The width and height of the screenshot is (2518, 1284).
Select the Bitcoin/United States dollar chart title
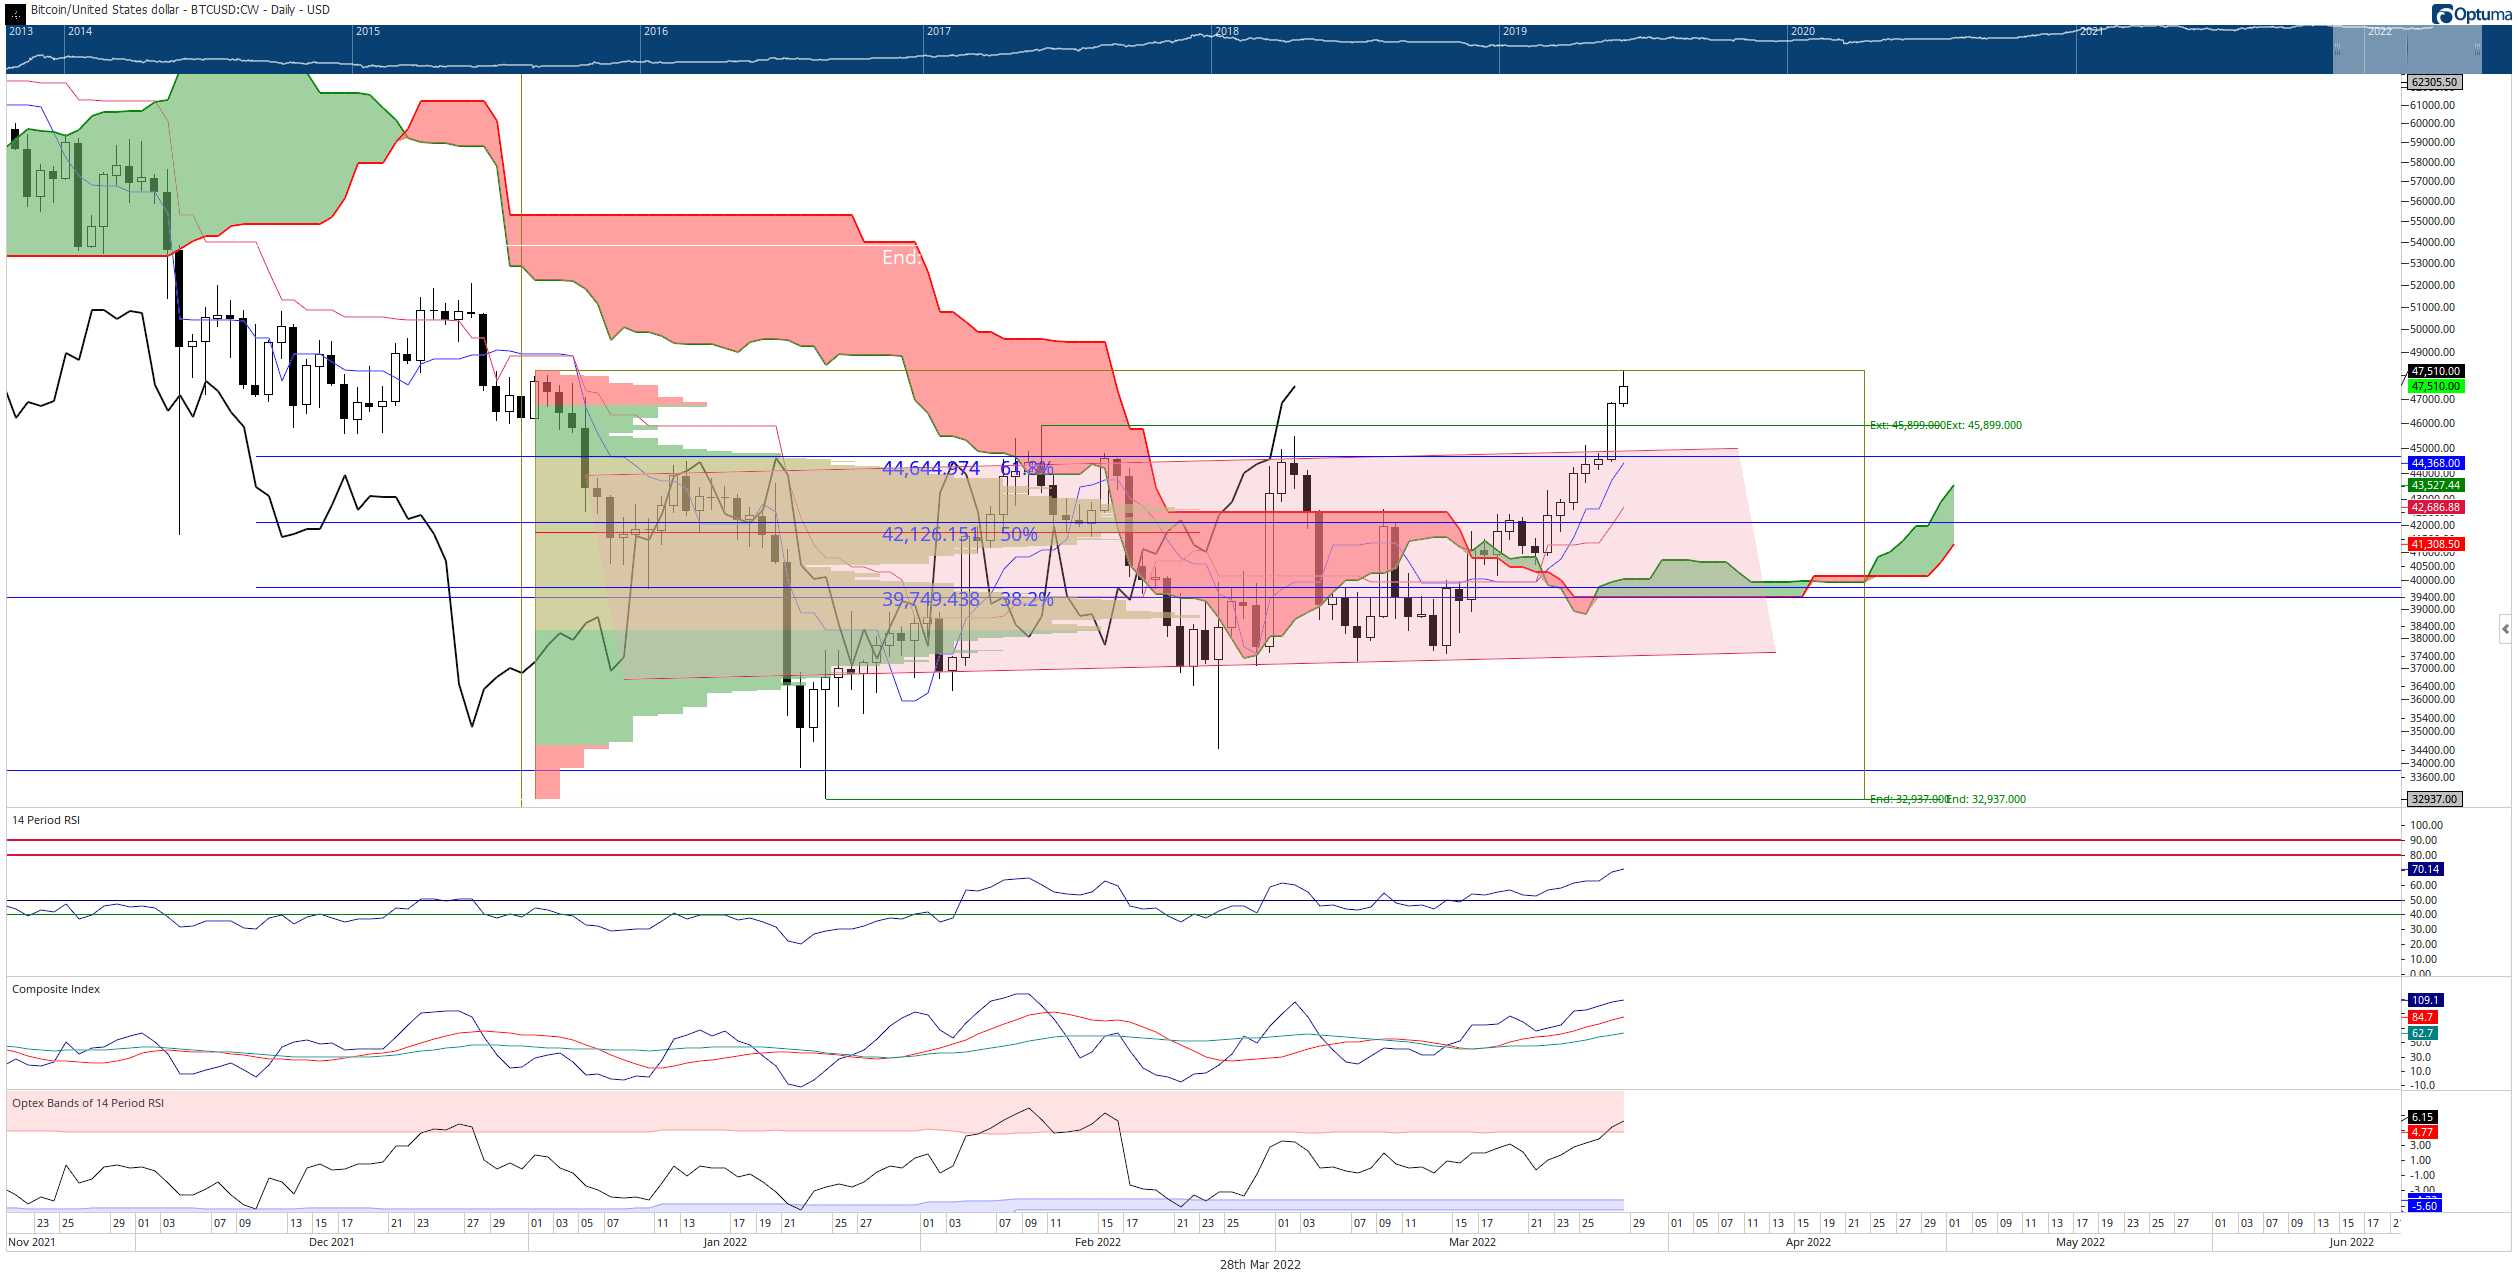coord(180,10)
